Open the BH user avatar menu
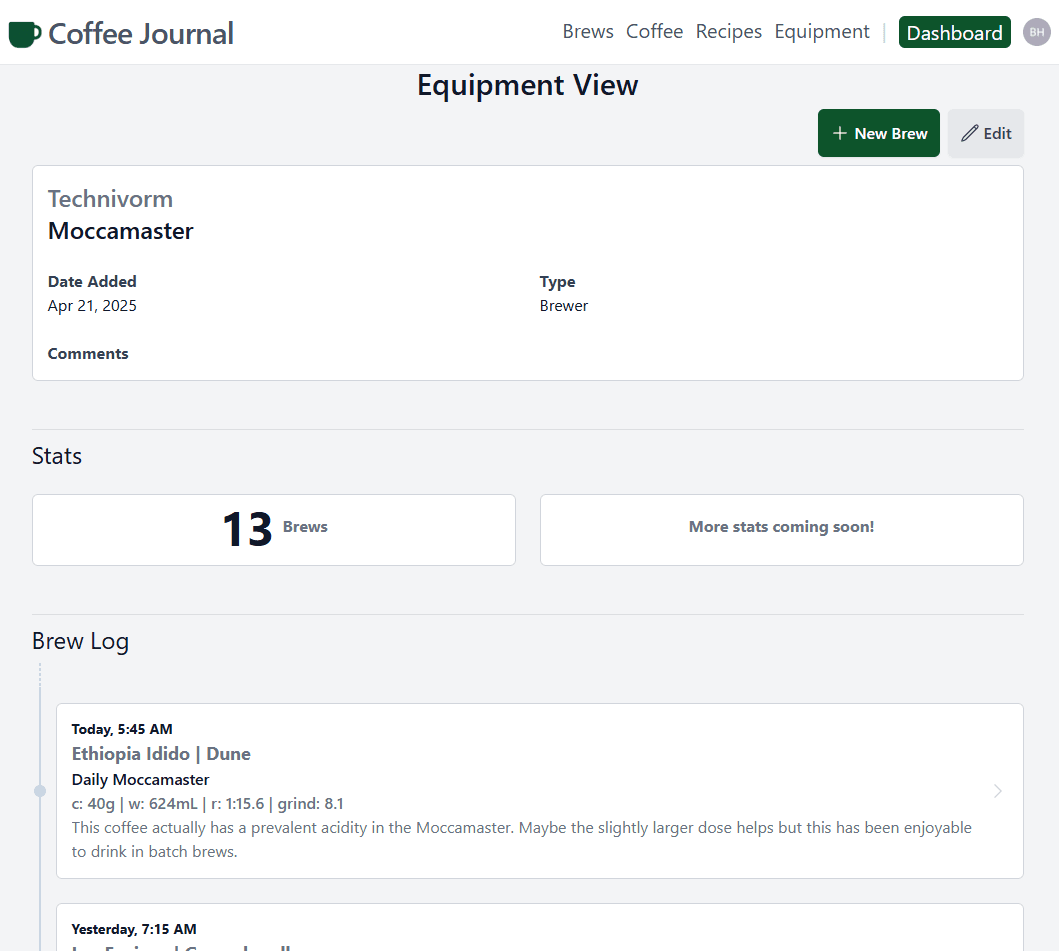 point(1036,32)
